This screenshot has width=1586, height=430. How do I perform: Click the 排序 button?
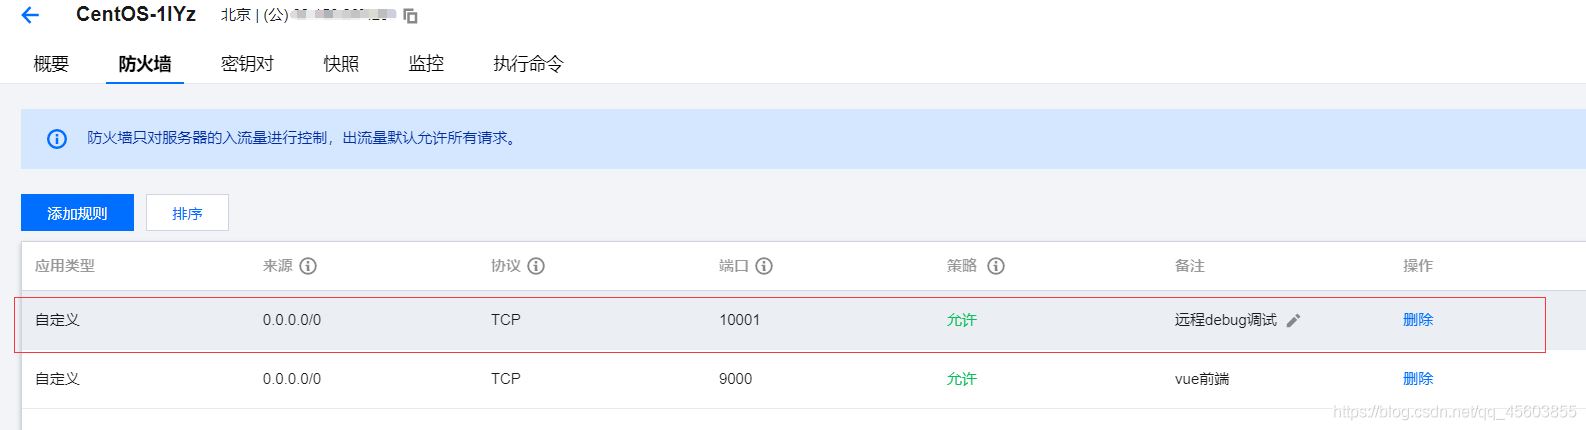coord(187,213)
